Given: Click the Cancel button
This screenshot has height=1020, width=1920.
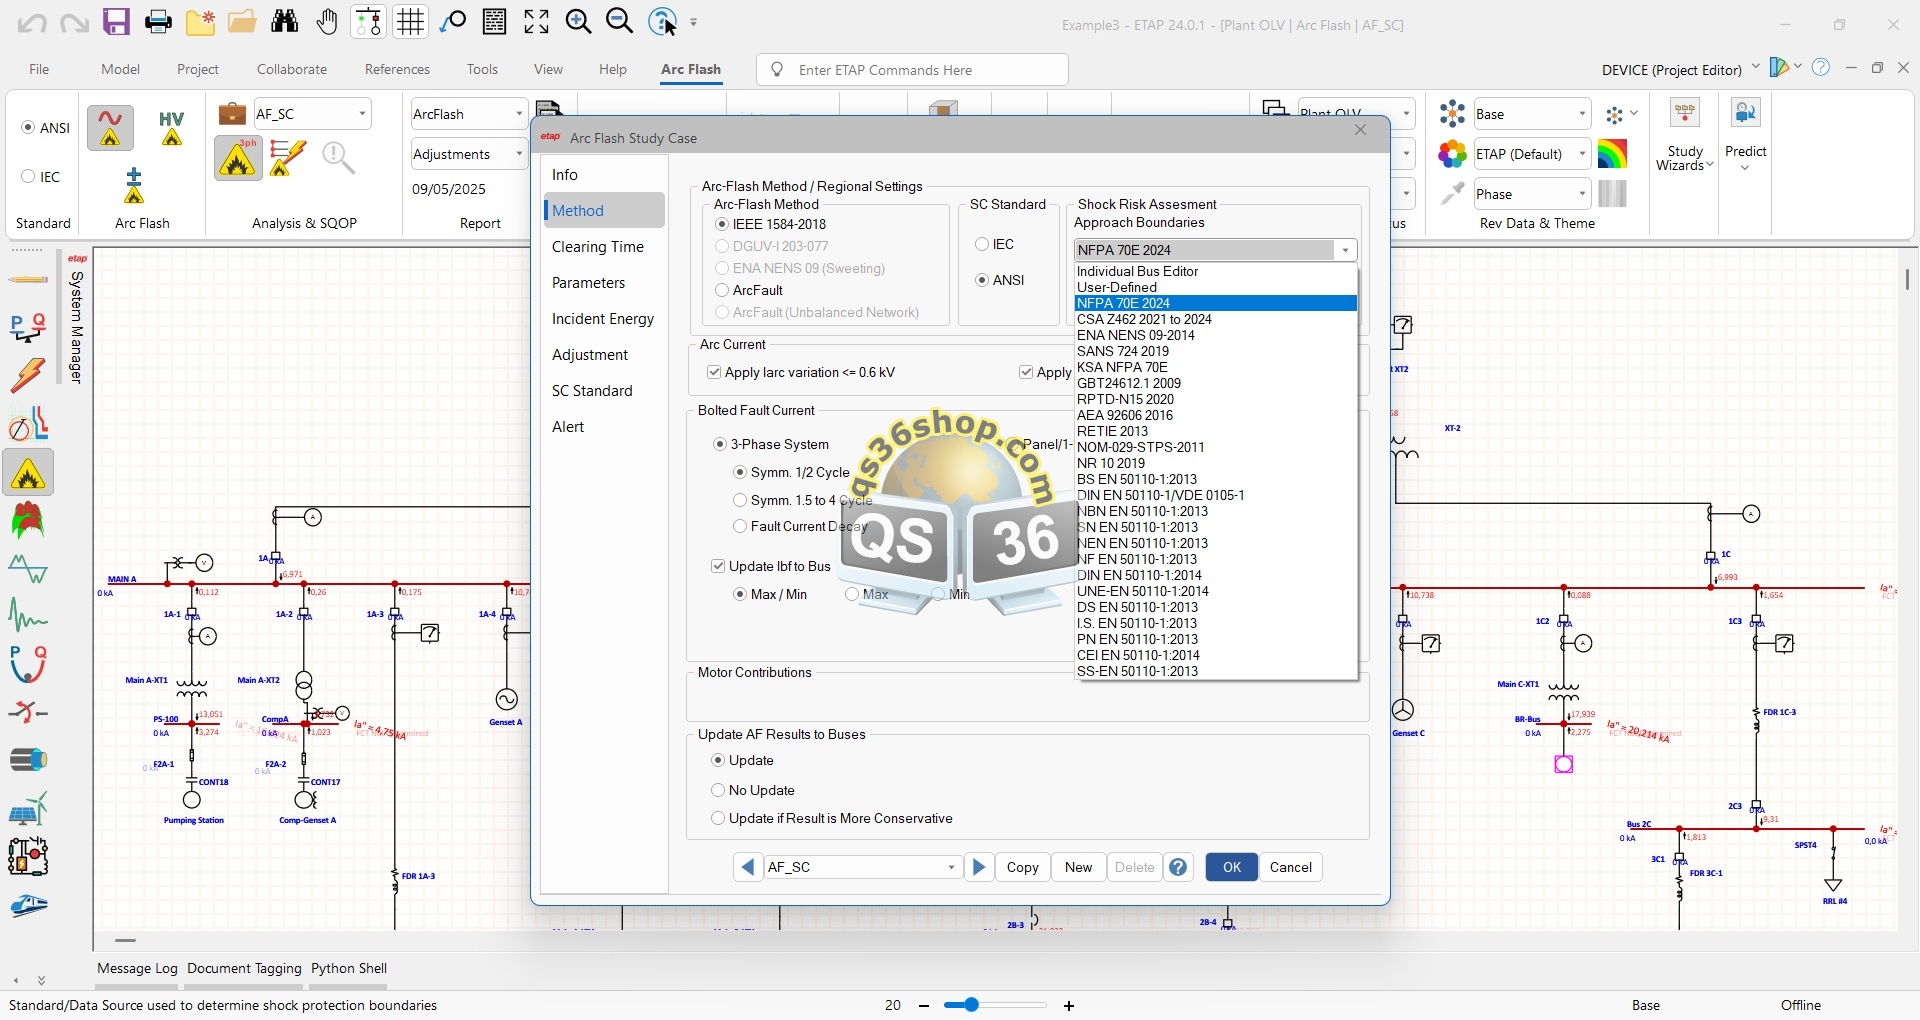Looking at the screenshot, I should (1290, 867).
